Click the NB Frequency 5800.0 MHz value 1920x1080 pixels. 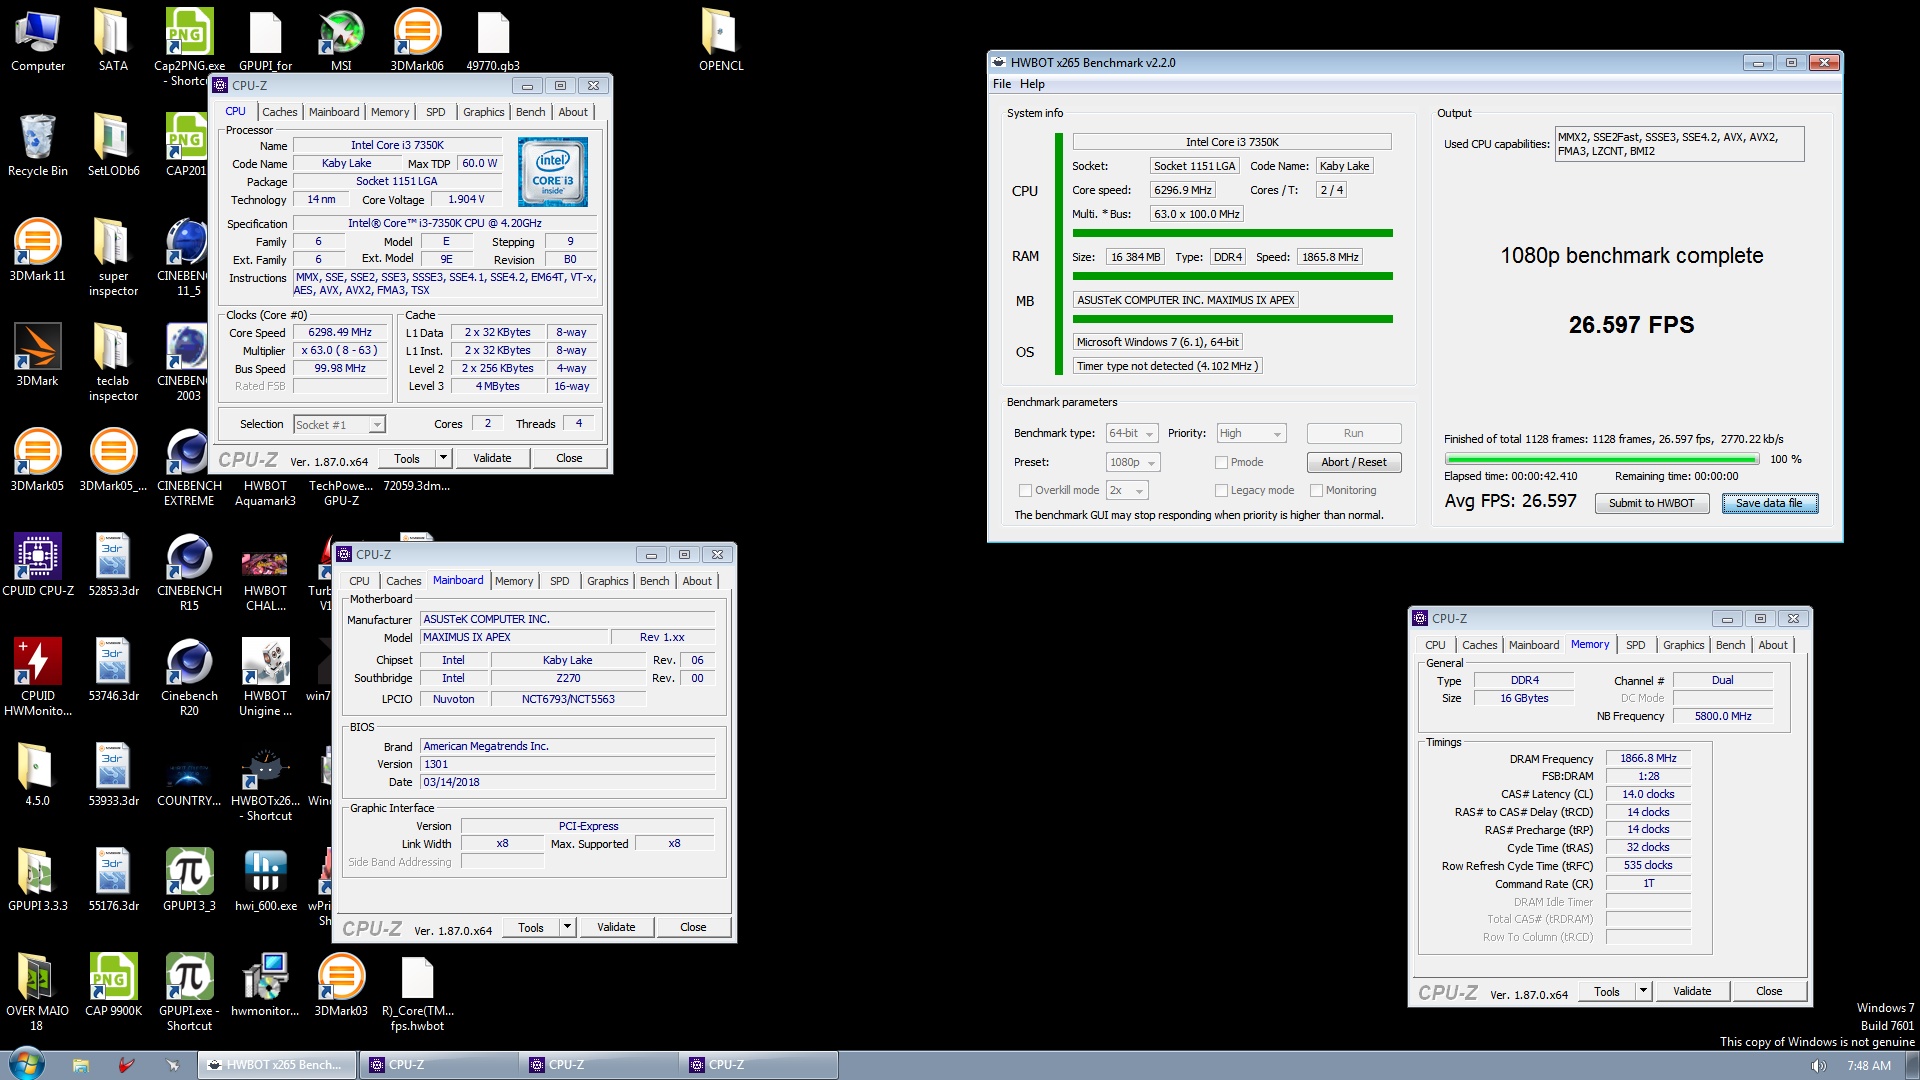point(1723,716)
